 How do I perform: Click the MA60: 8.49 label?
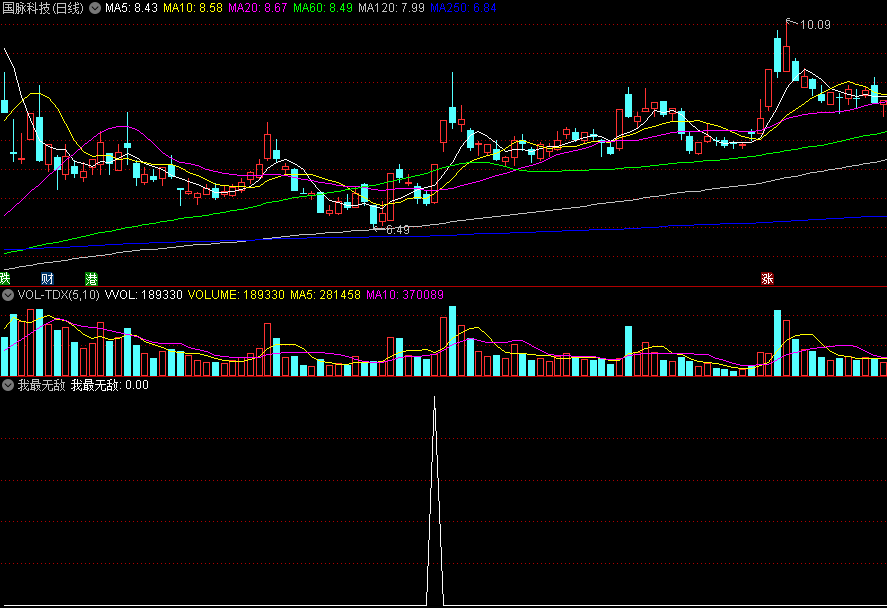[322, 8]
